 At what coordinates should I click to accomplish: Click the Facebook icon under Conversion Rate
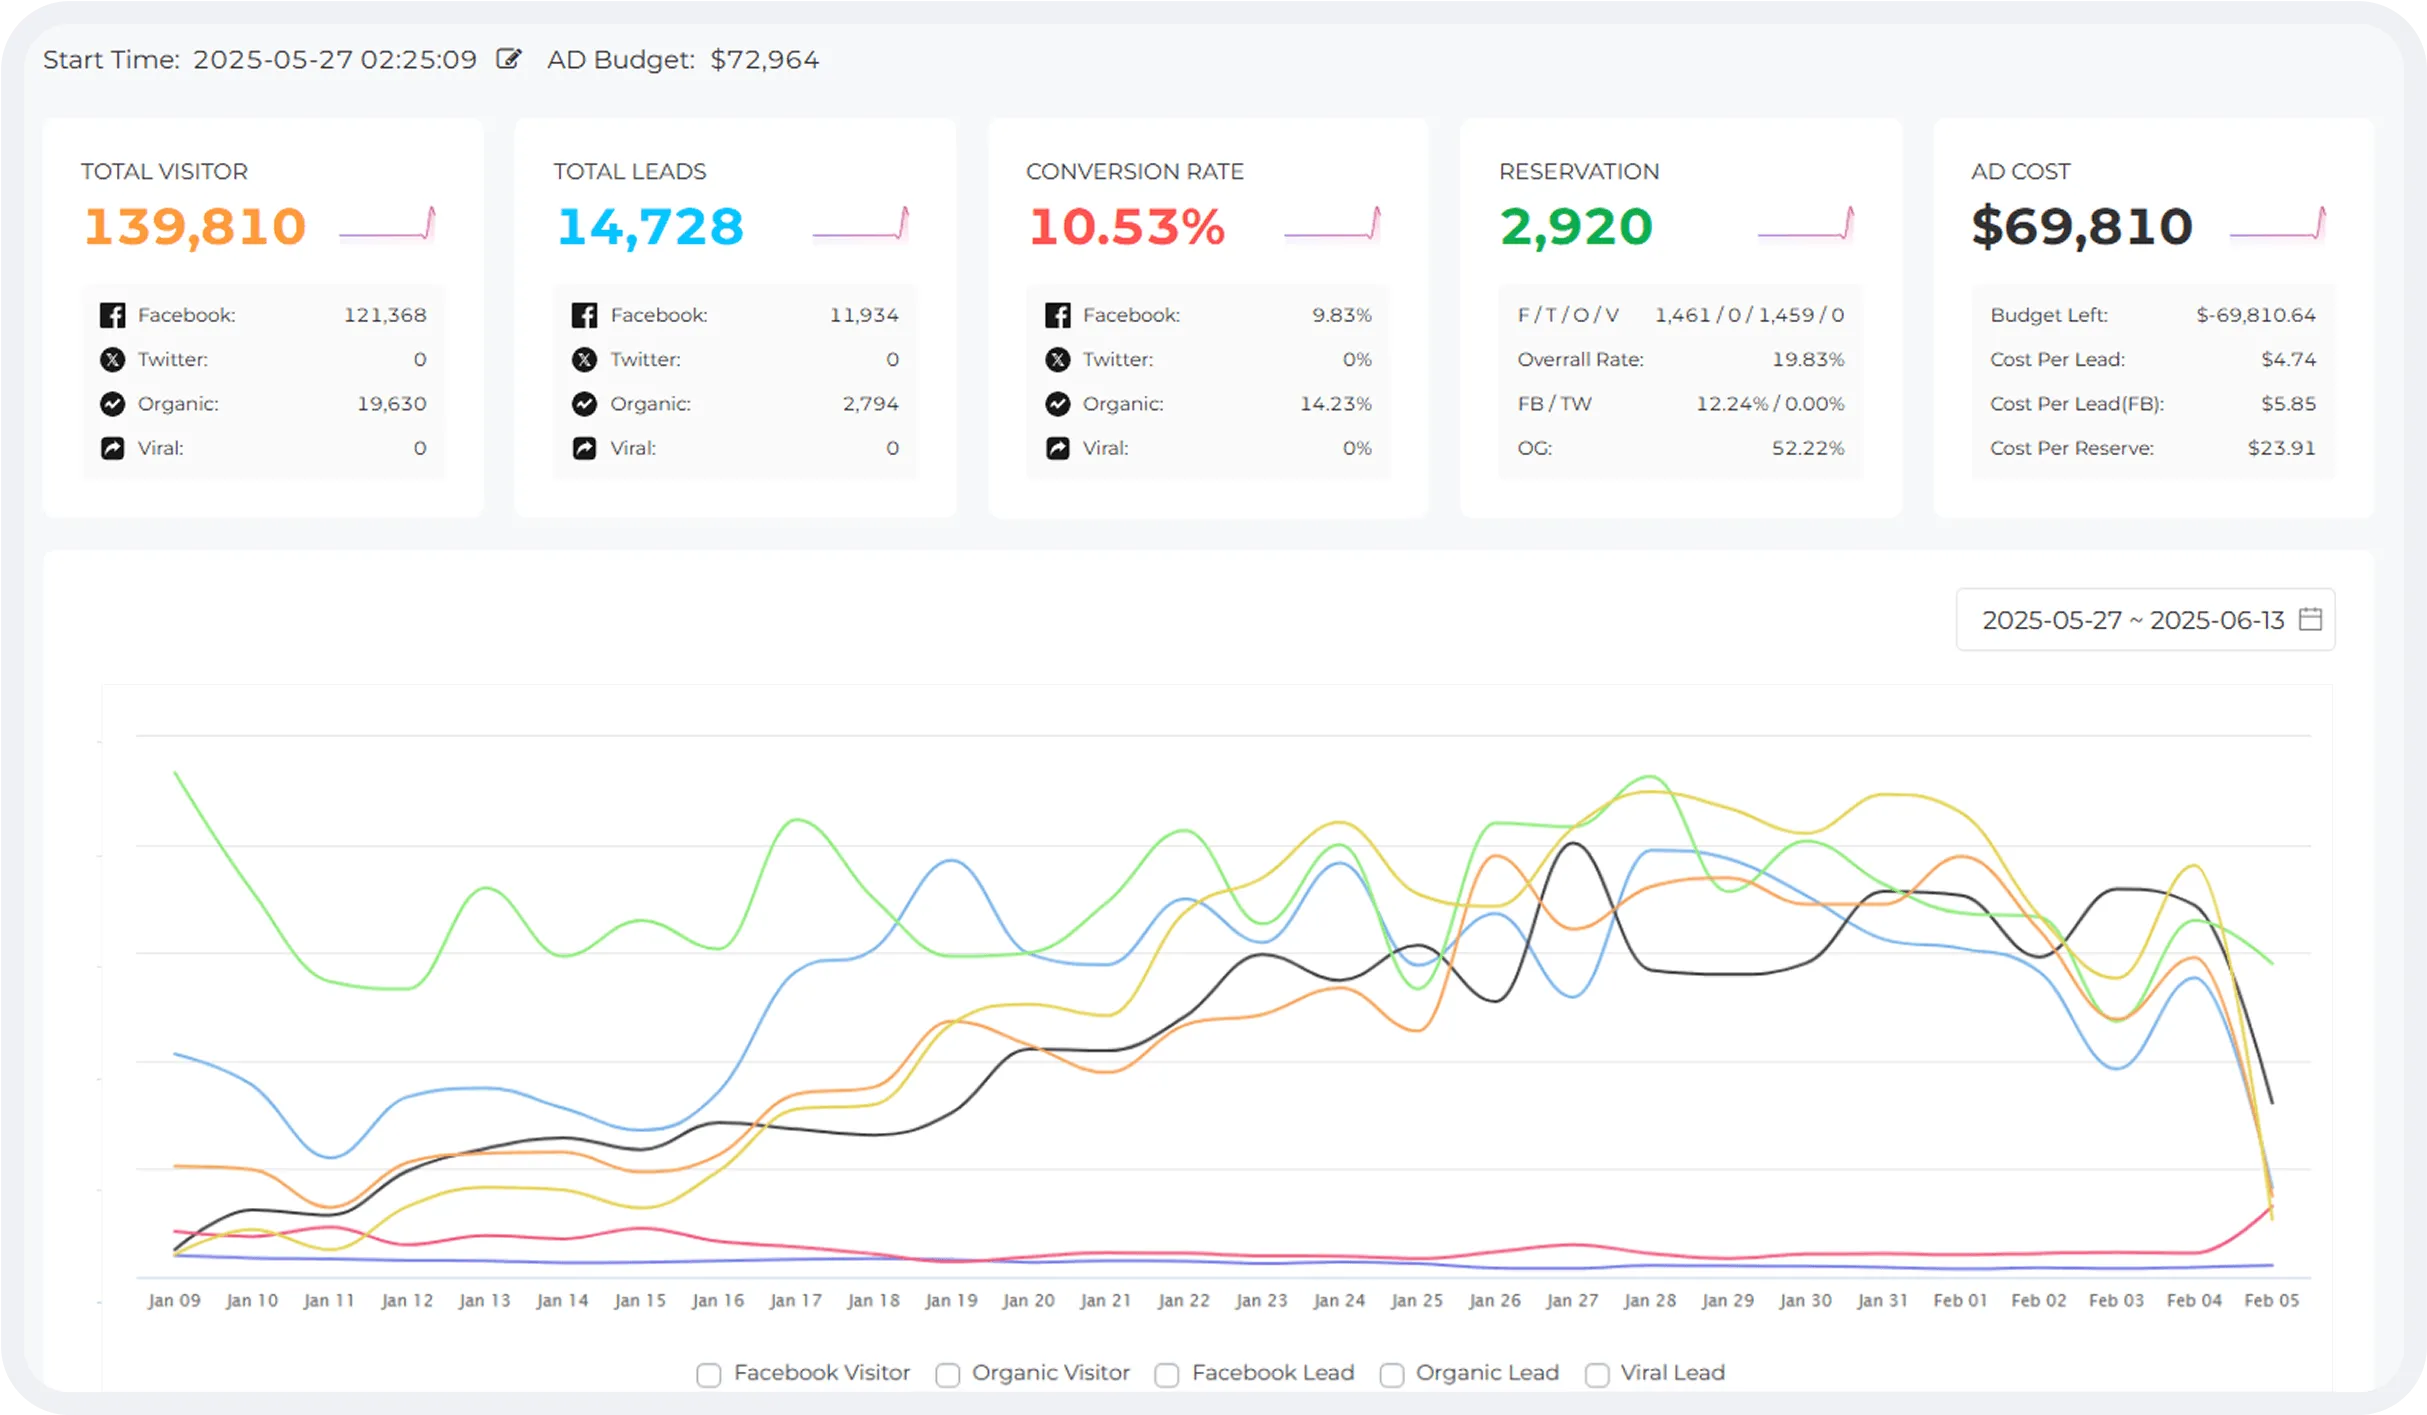1057,314
